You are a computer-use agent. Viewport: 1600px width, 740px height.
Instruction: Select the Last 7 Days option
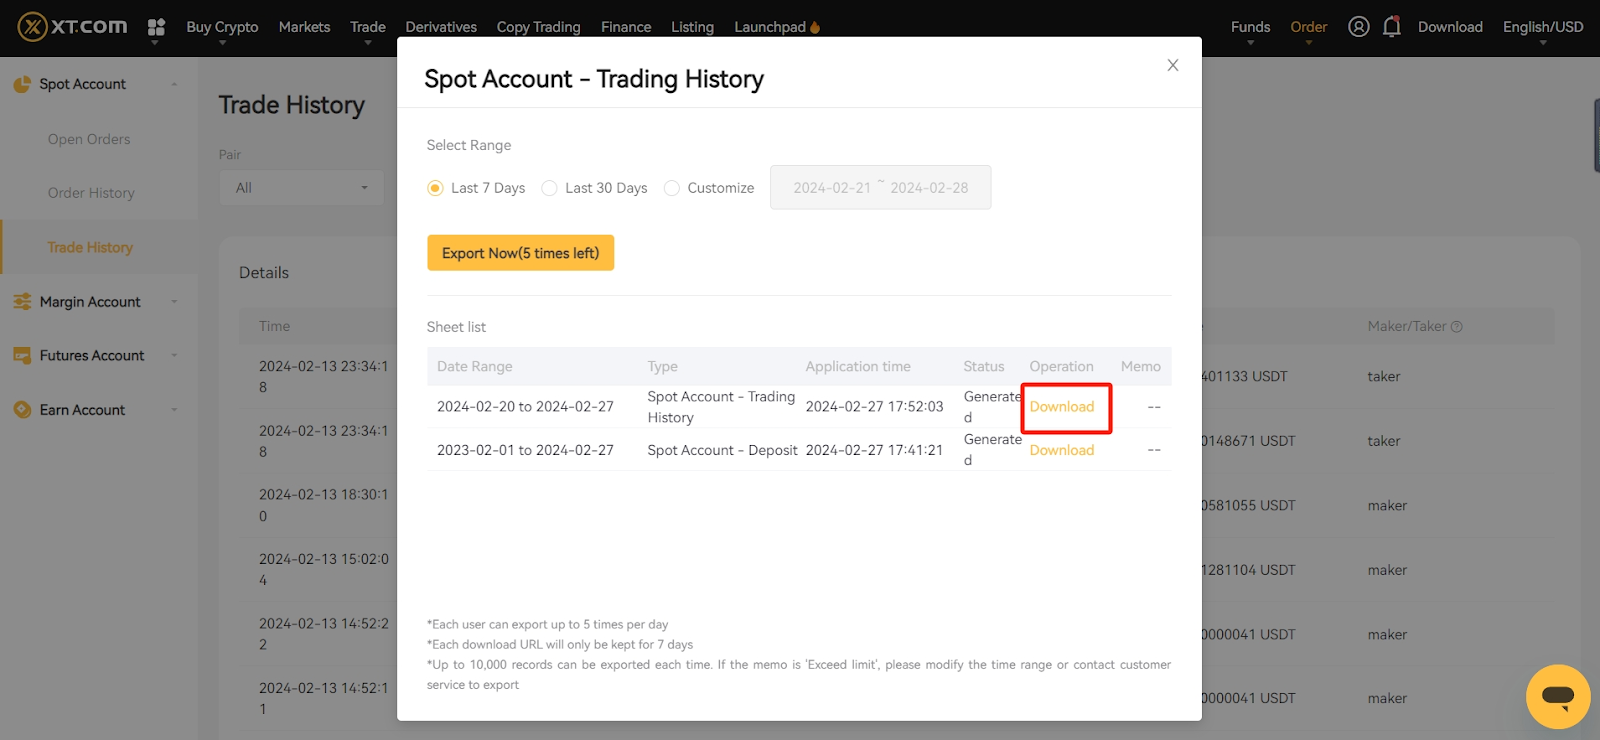click(x=435, y=188)
